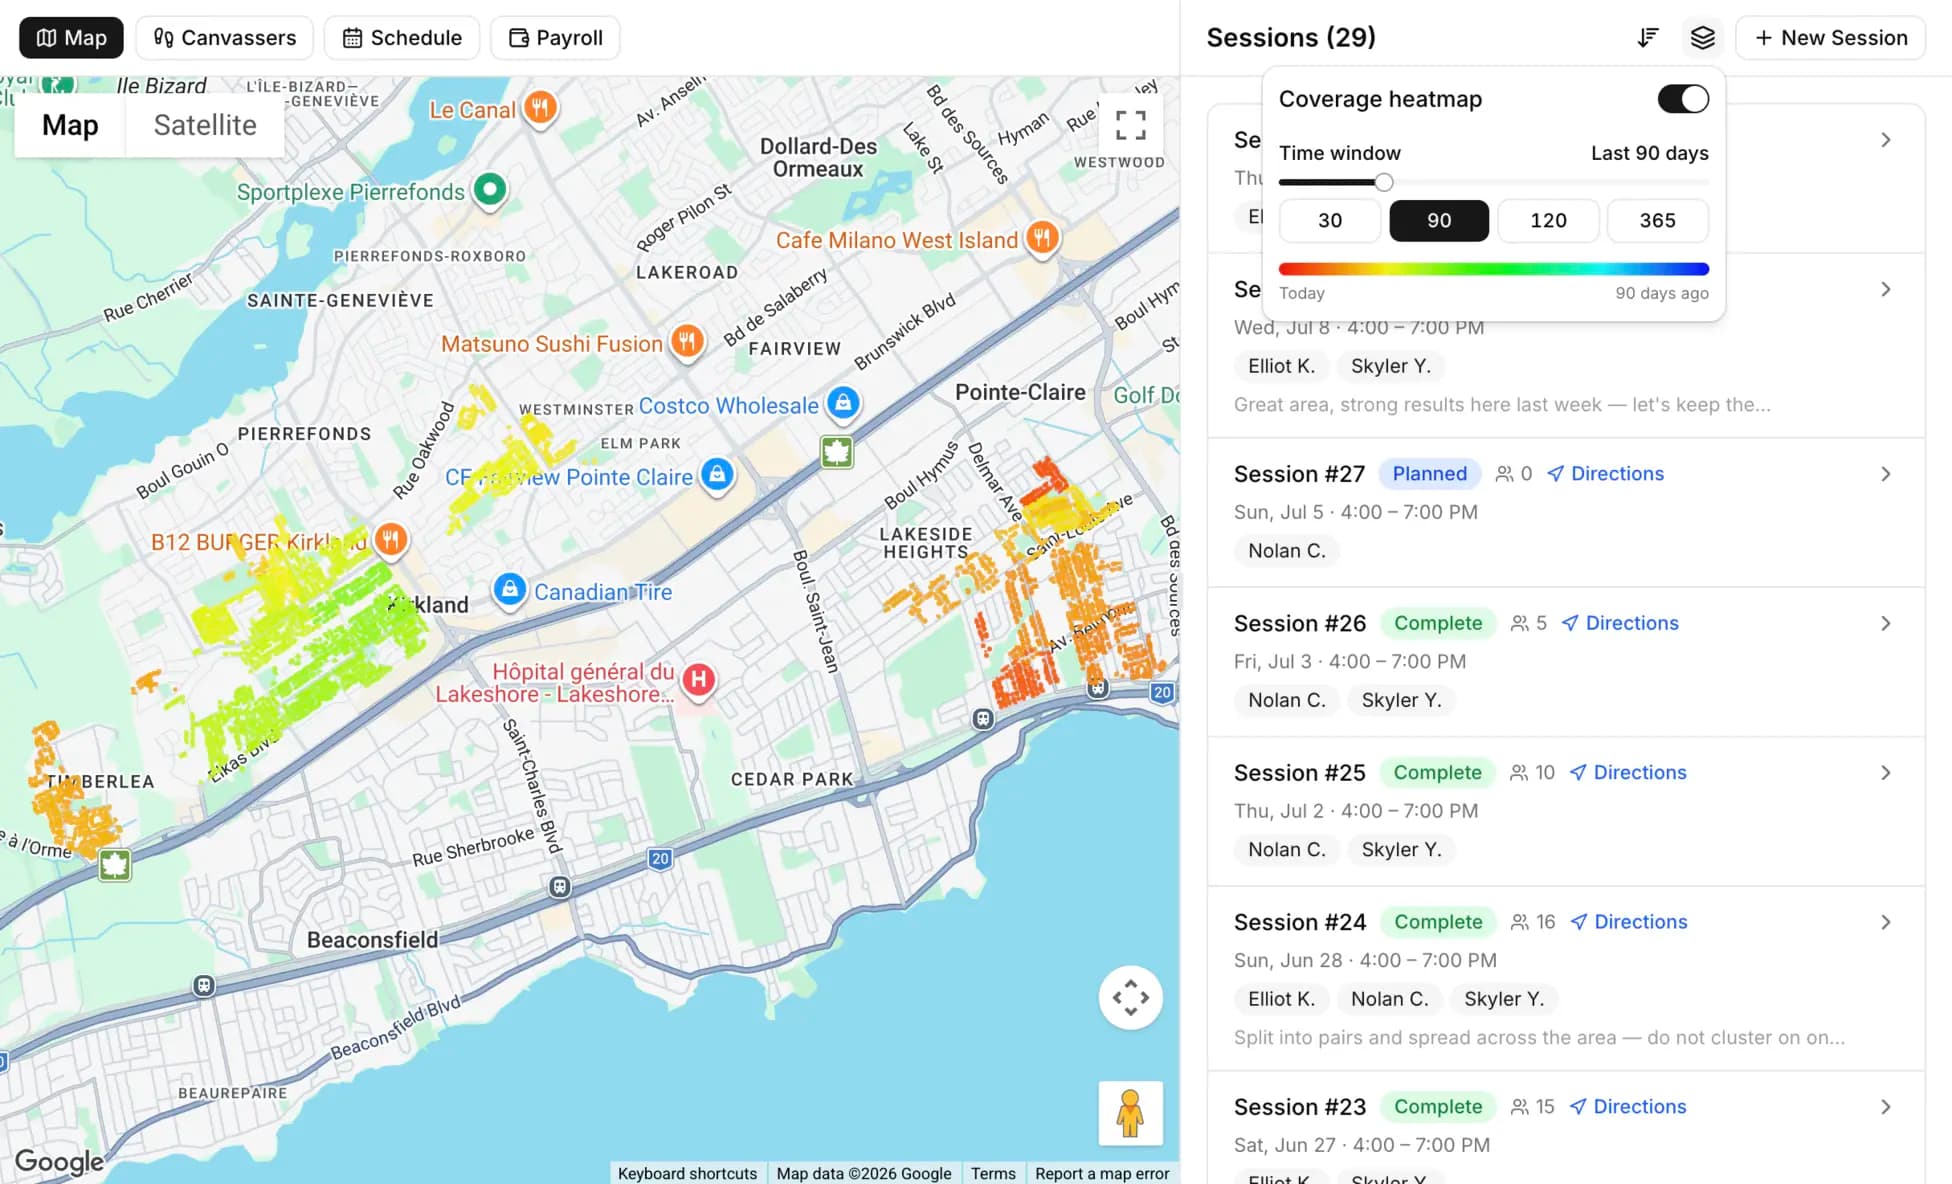
Task: Open Keyboard shortcuts on map
Action: [x=687, y=1173]
